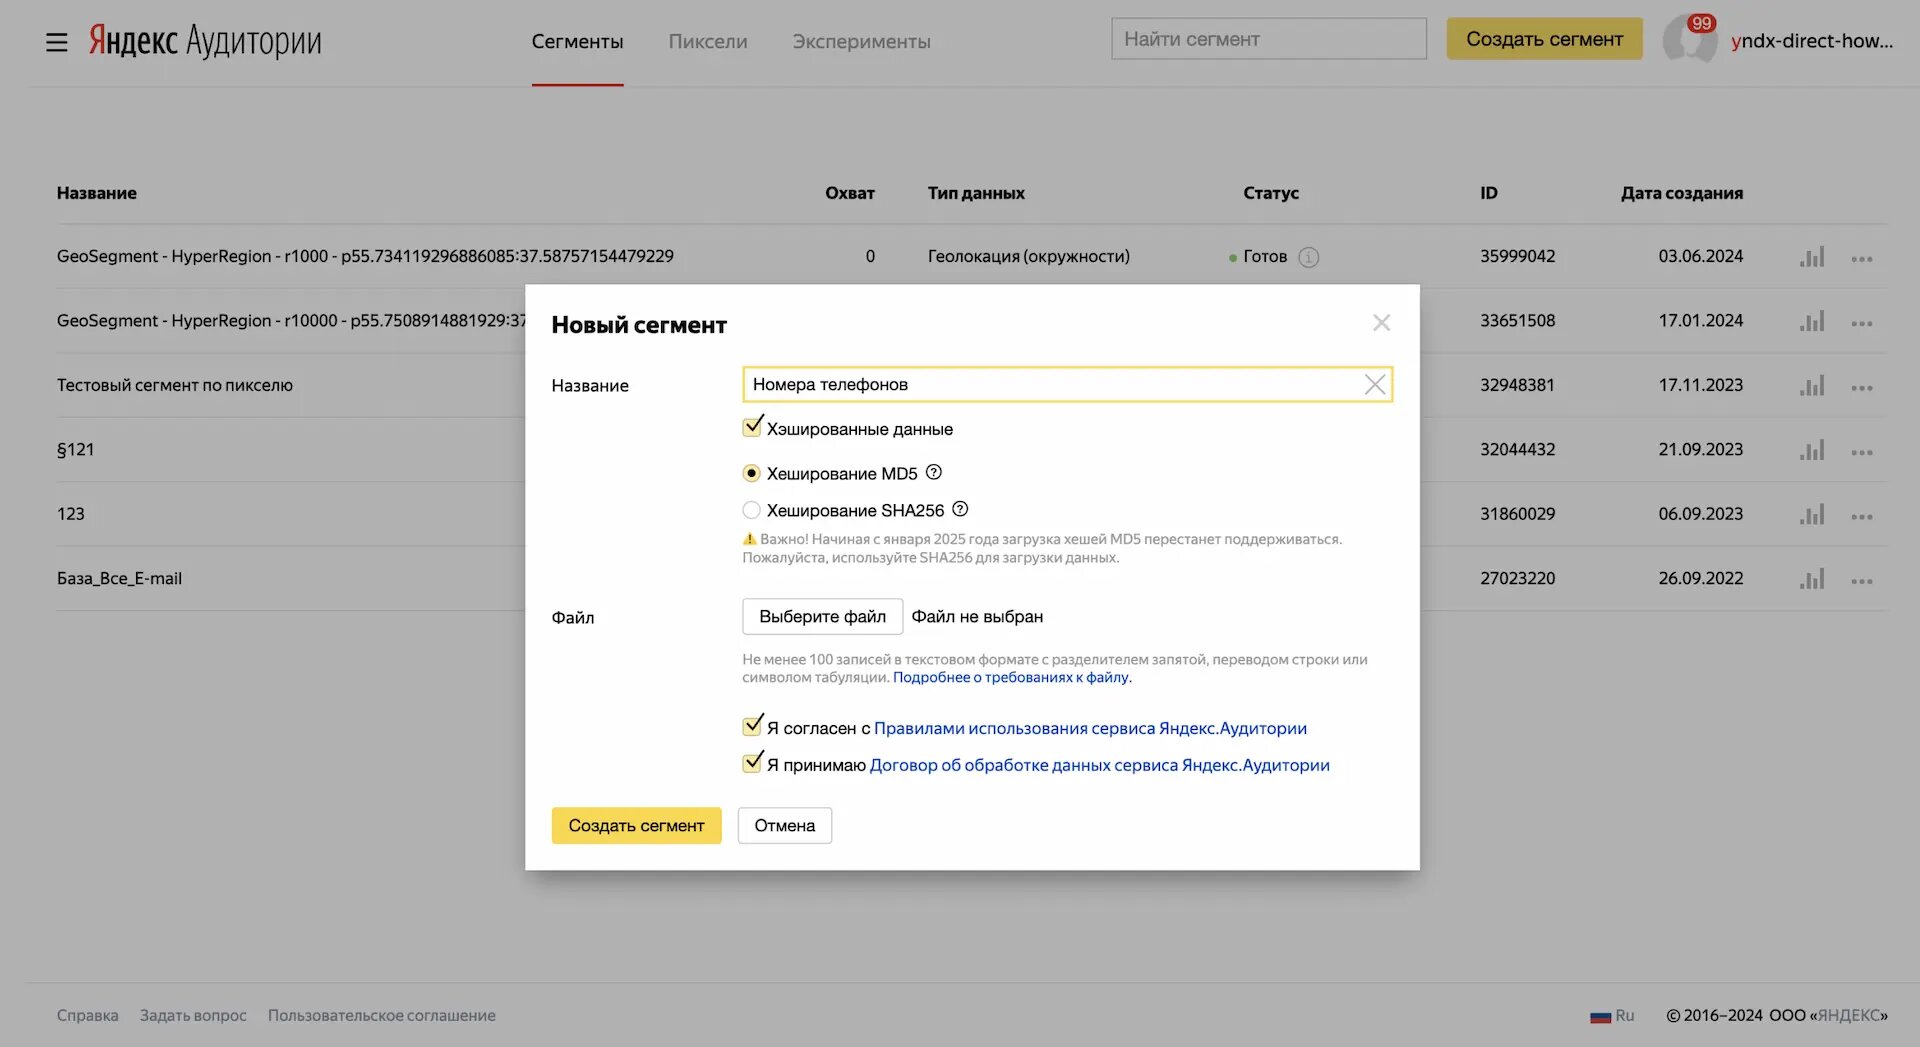
Task: Click the Готов status info icon
Action: pos(1308,257)
